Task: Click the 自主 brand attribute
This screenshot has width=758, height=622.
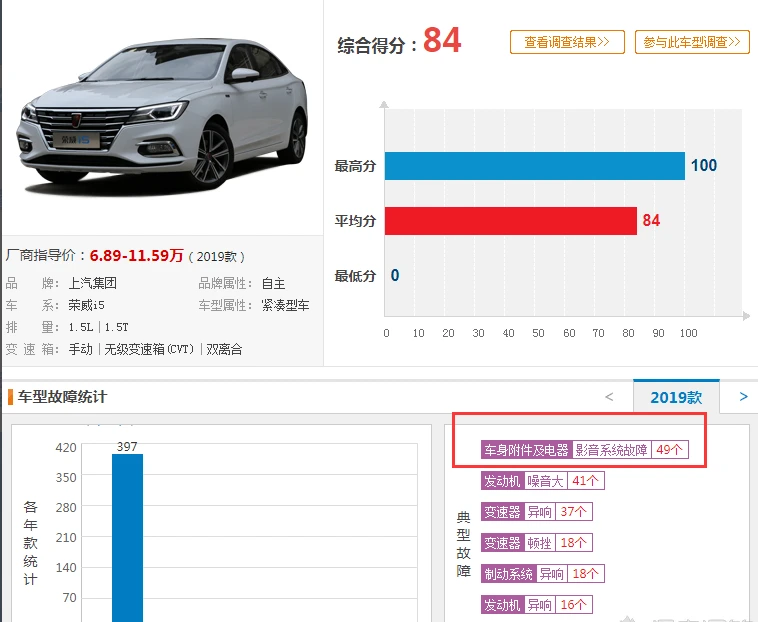Action: (x=273, y=283)
